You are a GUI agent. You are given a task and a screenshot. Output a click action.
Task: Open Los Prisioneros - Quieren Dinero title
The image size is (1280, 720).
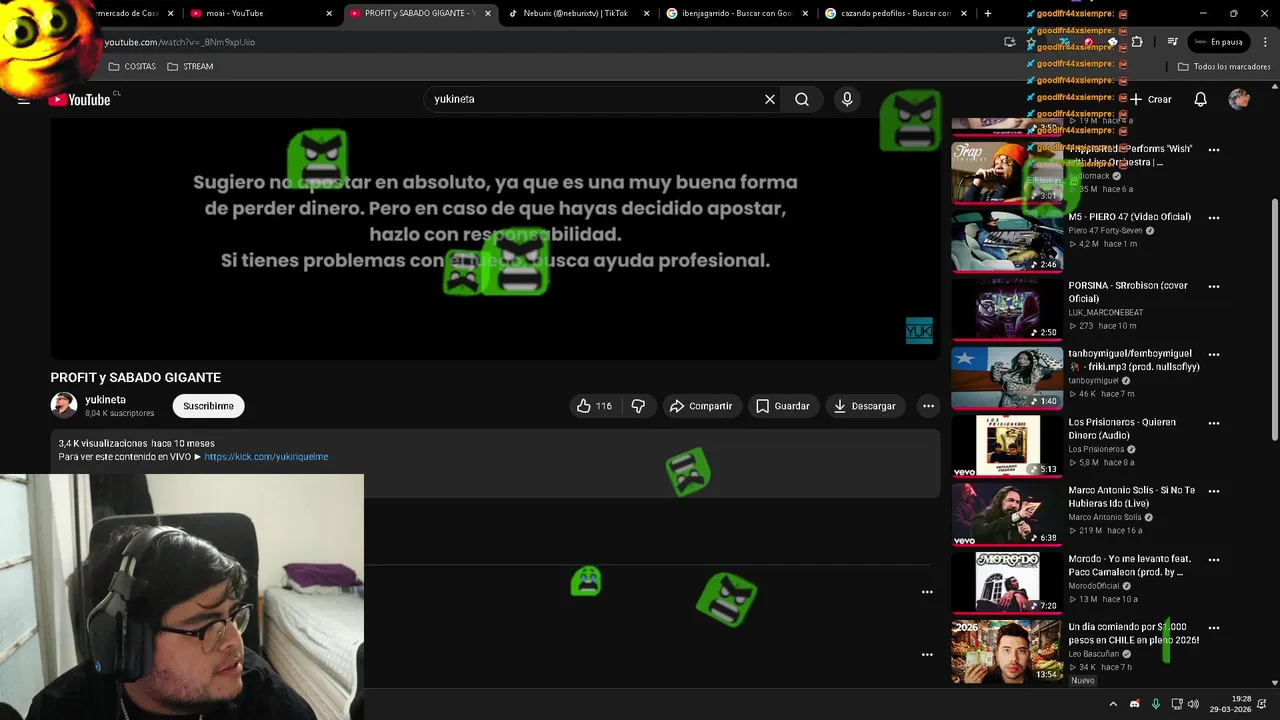(1122, 429)
